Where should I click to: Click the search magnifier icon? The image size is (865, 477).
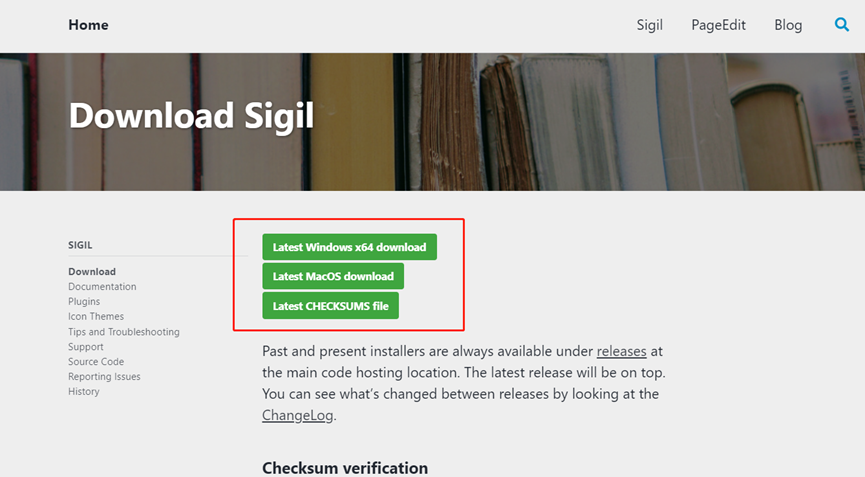(x=842, y=25)
